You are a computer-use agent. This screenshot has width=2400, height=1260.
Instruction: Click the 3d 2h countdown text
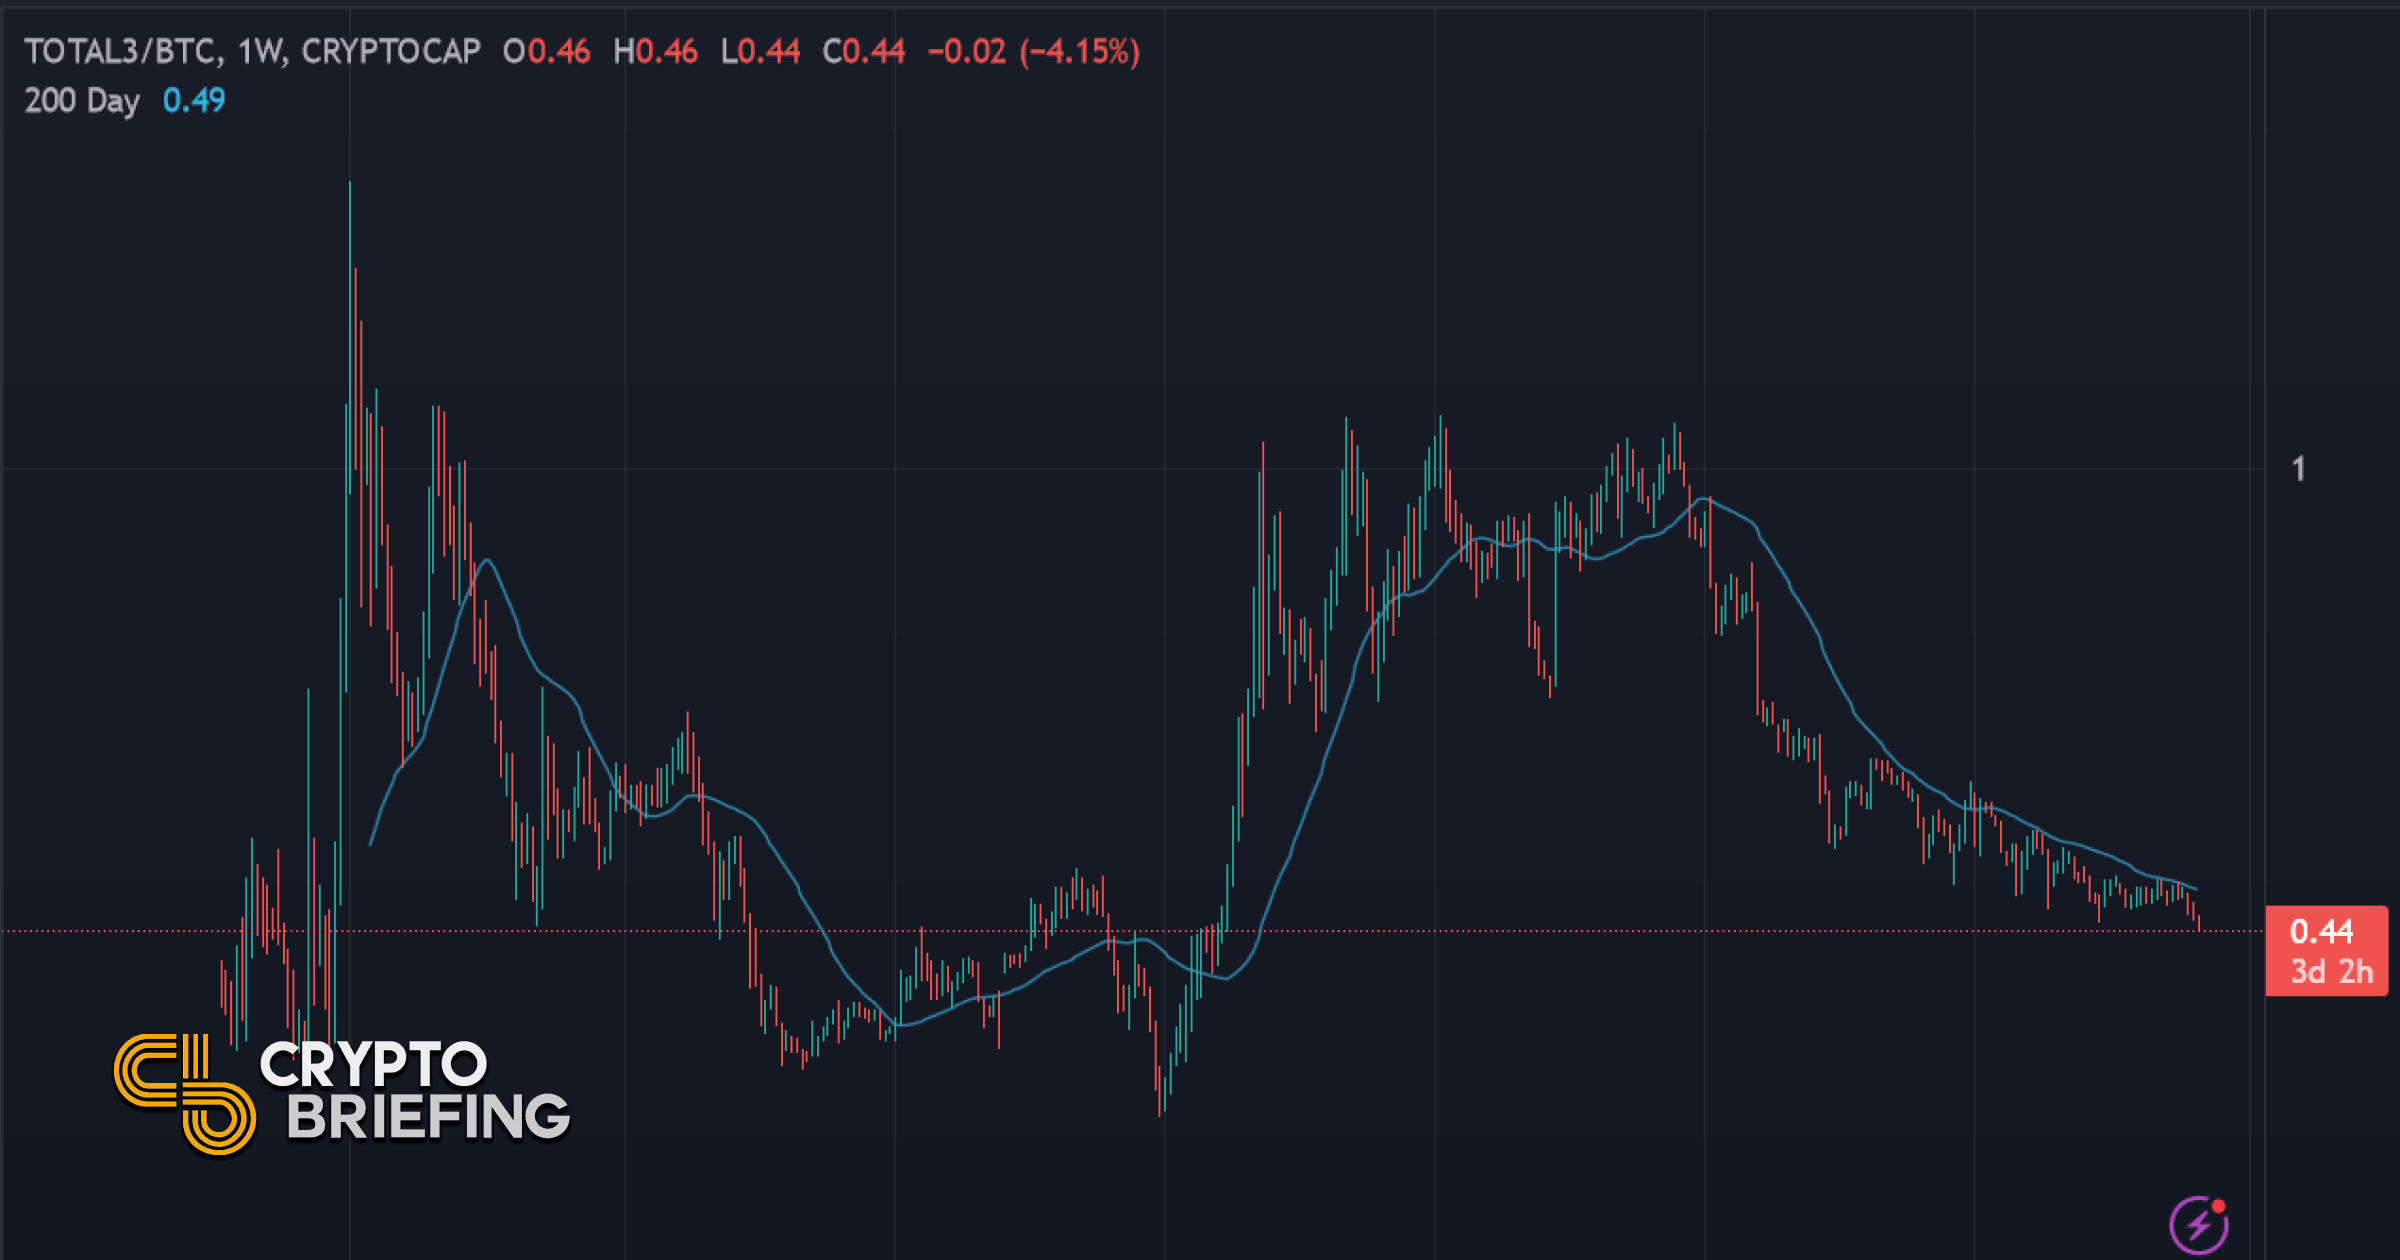pos(2331,971)
